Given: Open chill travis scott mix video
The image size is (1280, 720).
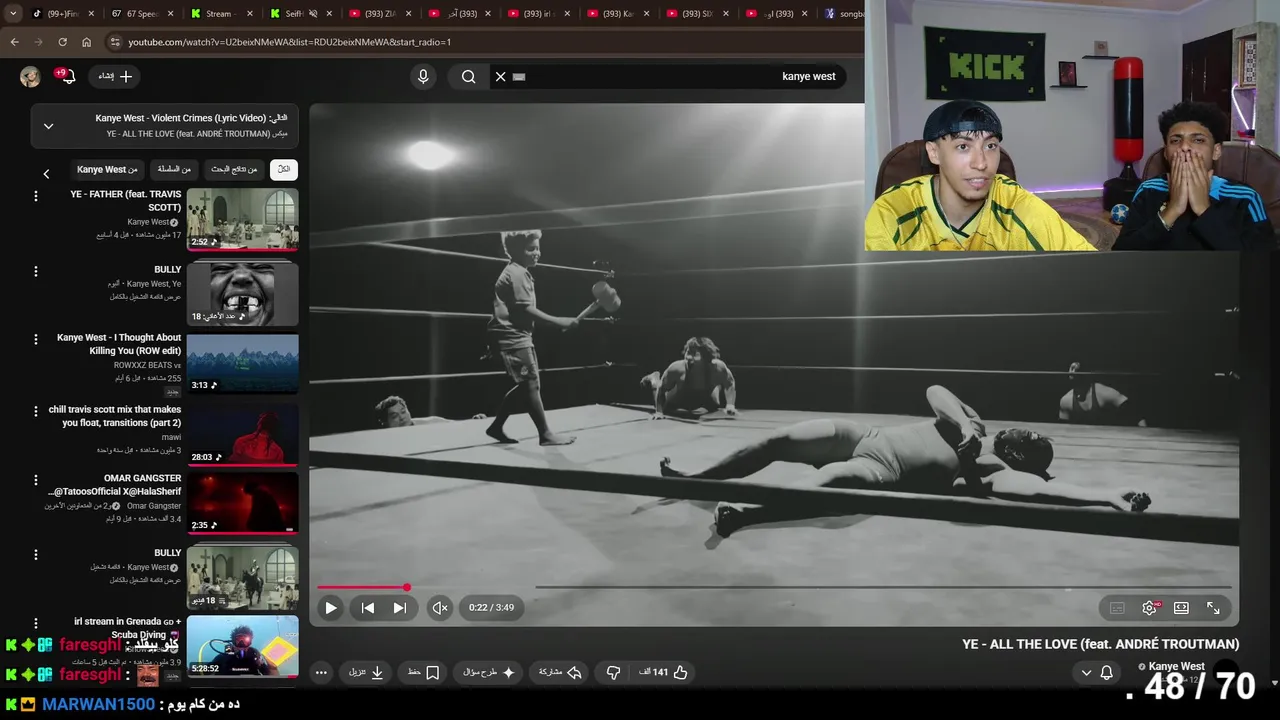Looking at the screenshot, I should tap(115, 416).
